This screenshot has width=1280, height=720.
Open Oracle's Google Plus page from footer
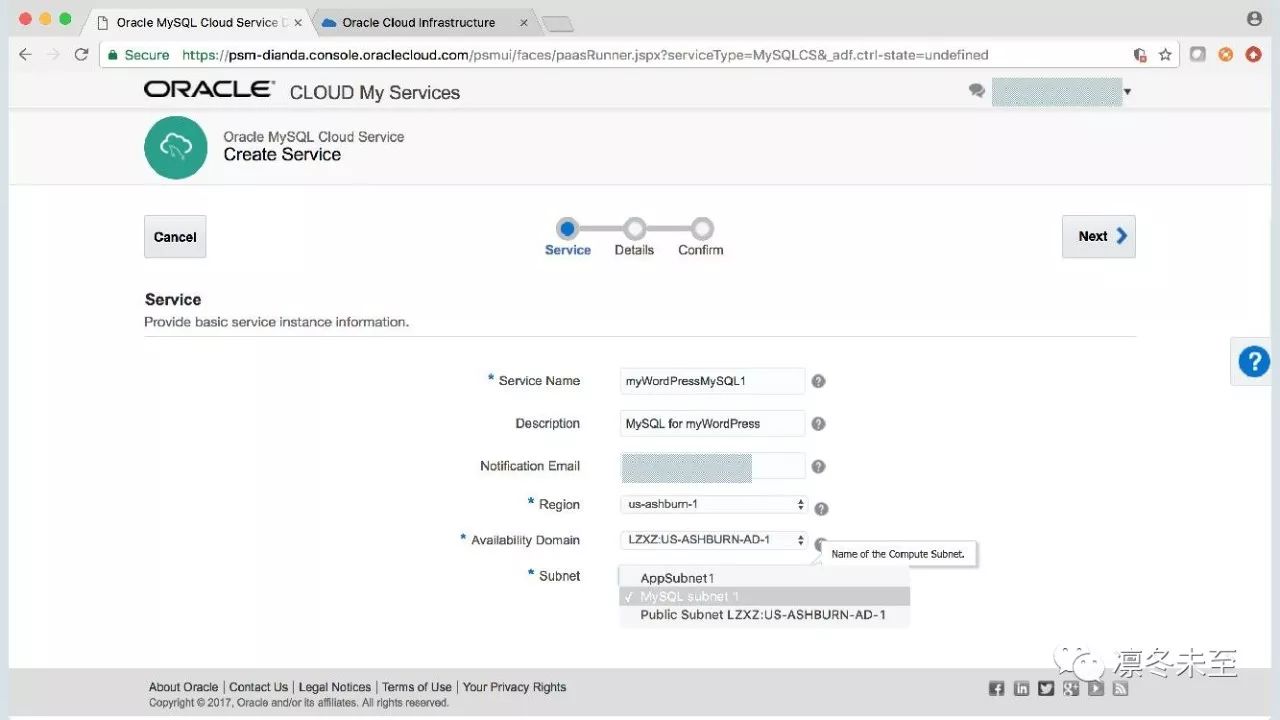(1071, 688)
